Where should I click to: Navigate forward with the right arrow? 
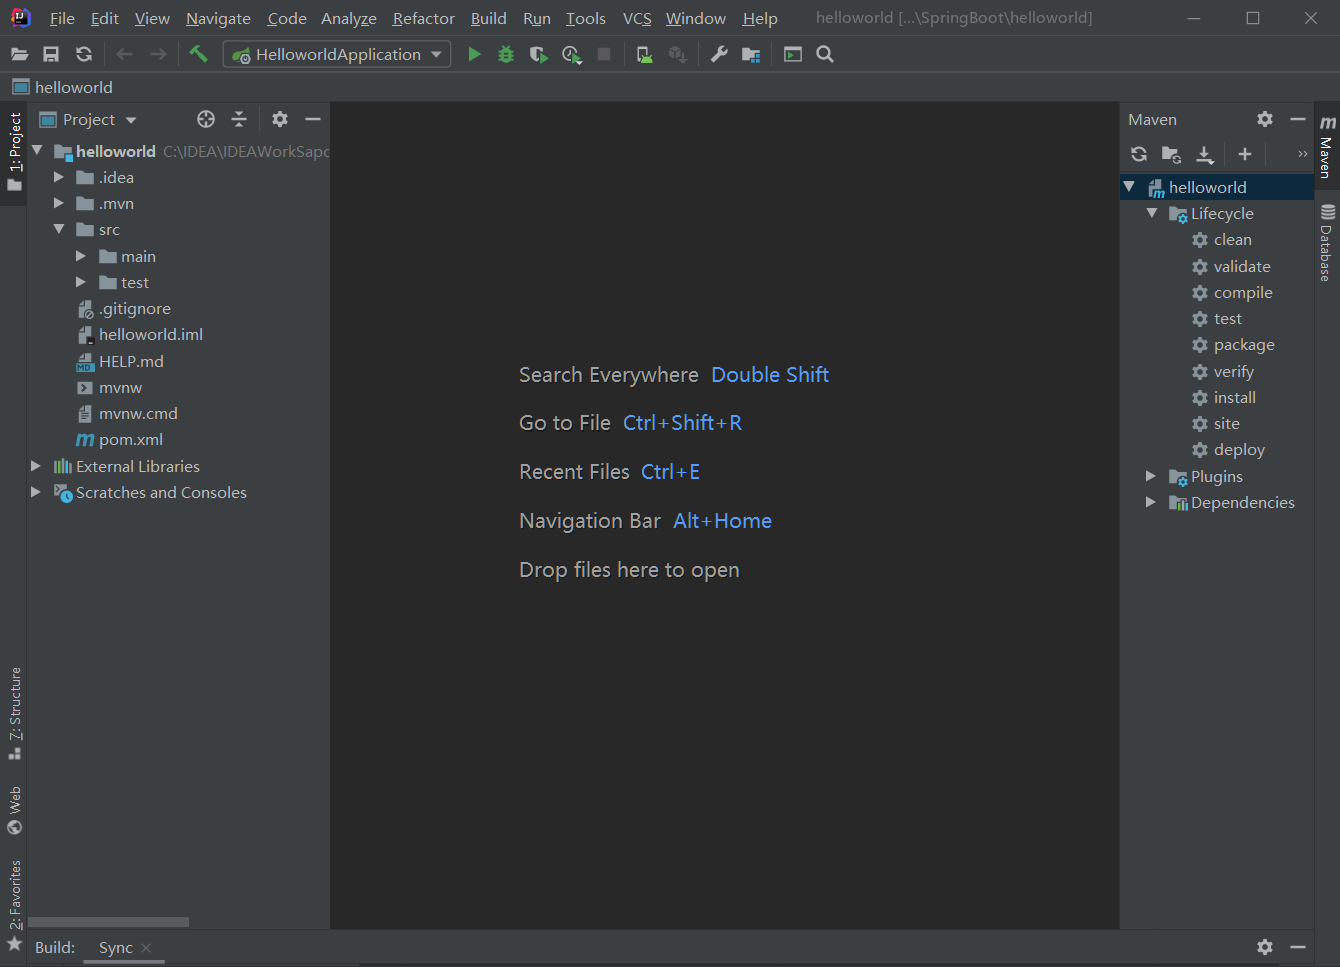[158, 54]
